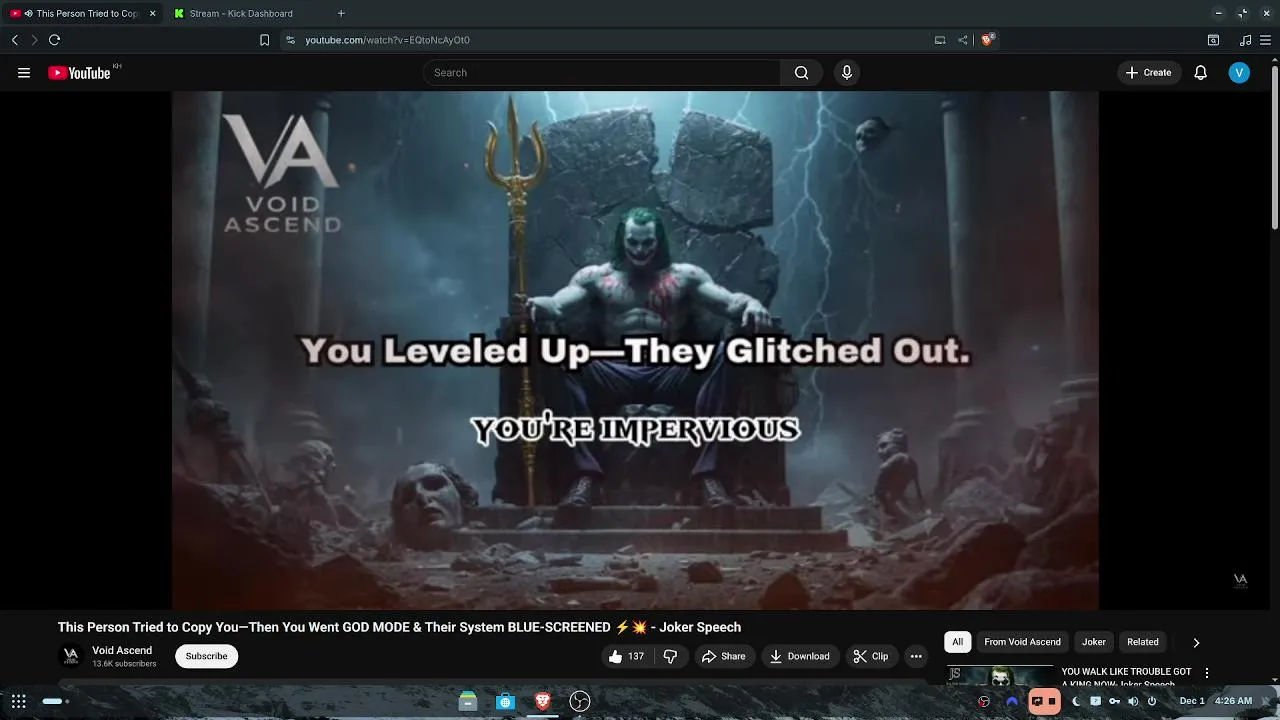
Task: Close the 'This Person Tried to Copy' tab
Action: [153, 13]
